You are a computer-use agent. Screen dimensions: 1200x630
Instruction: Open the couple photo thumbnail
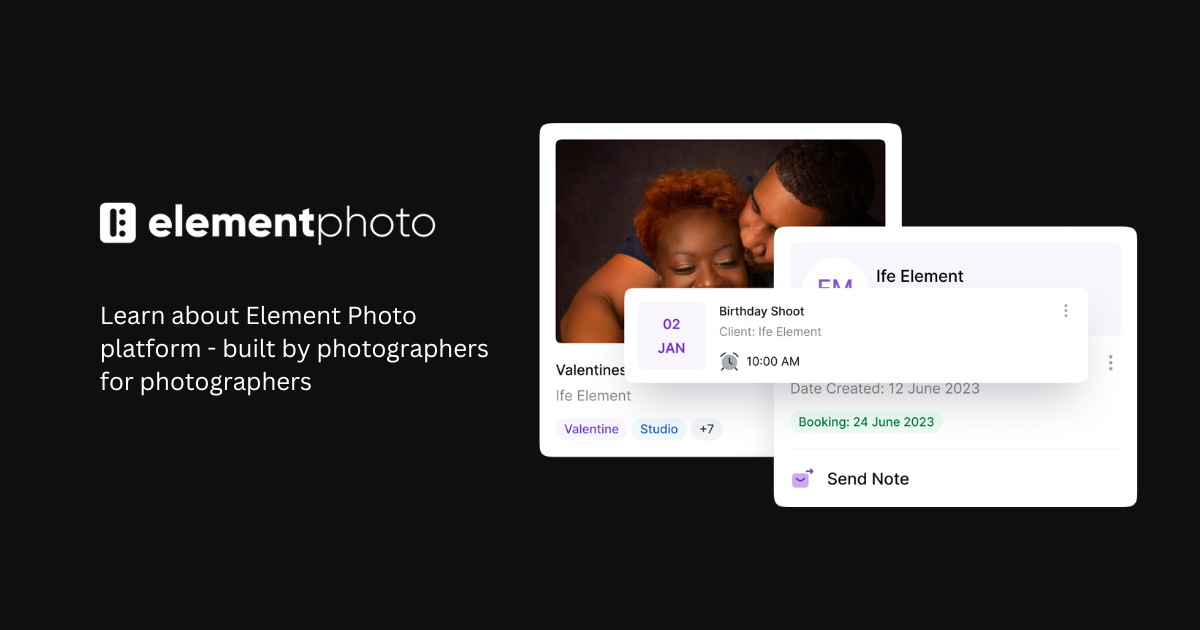(720, 241)
